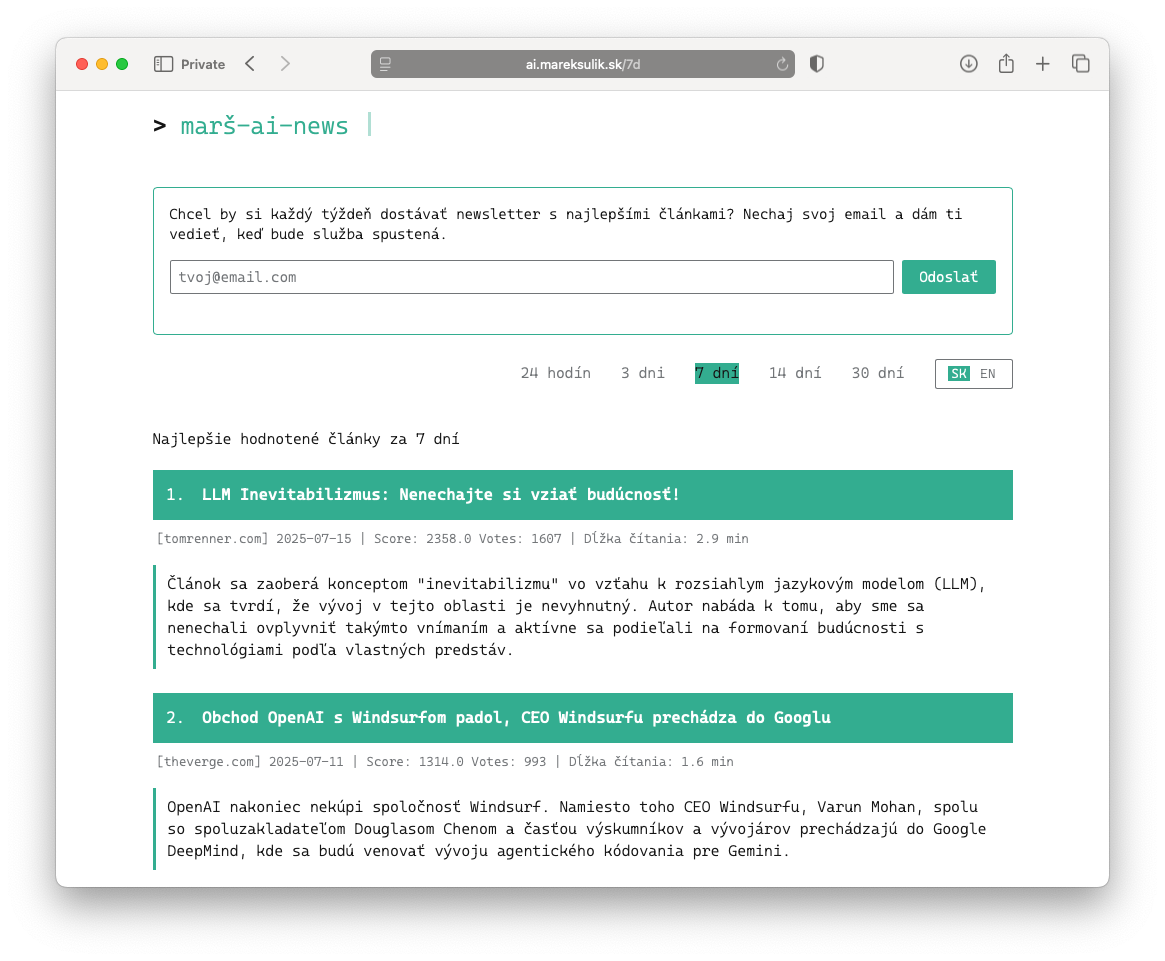Screen dimensions: 1165x961
Task: Click the green fullscreen window button
Action: (123, 64)
